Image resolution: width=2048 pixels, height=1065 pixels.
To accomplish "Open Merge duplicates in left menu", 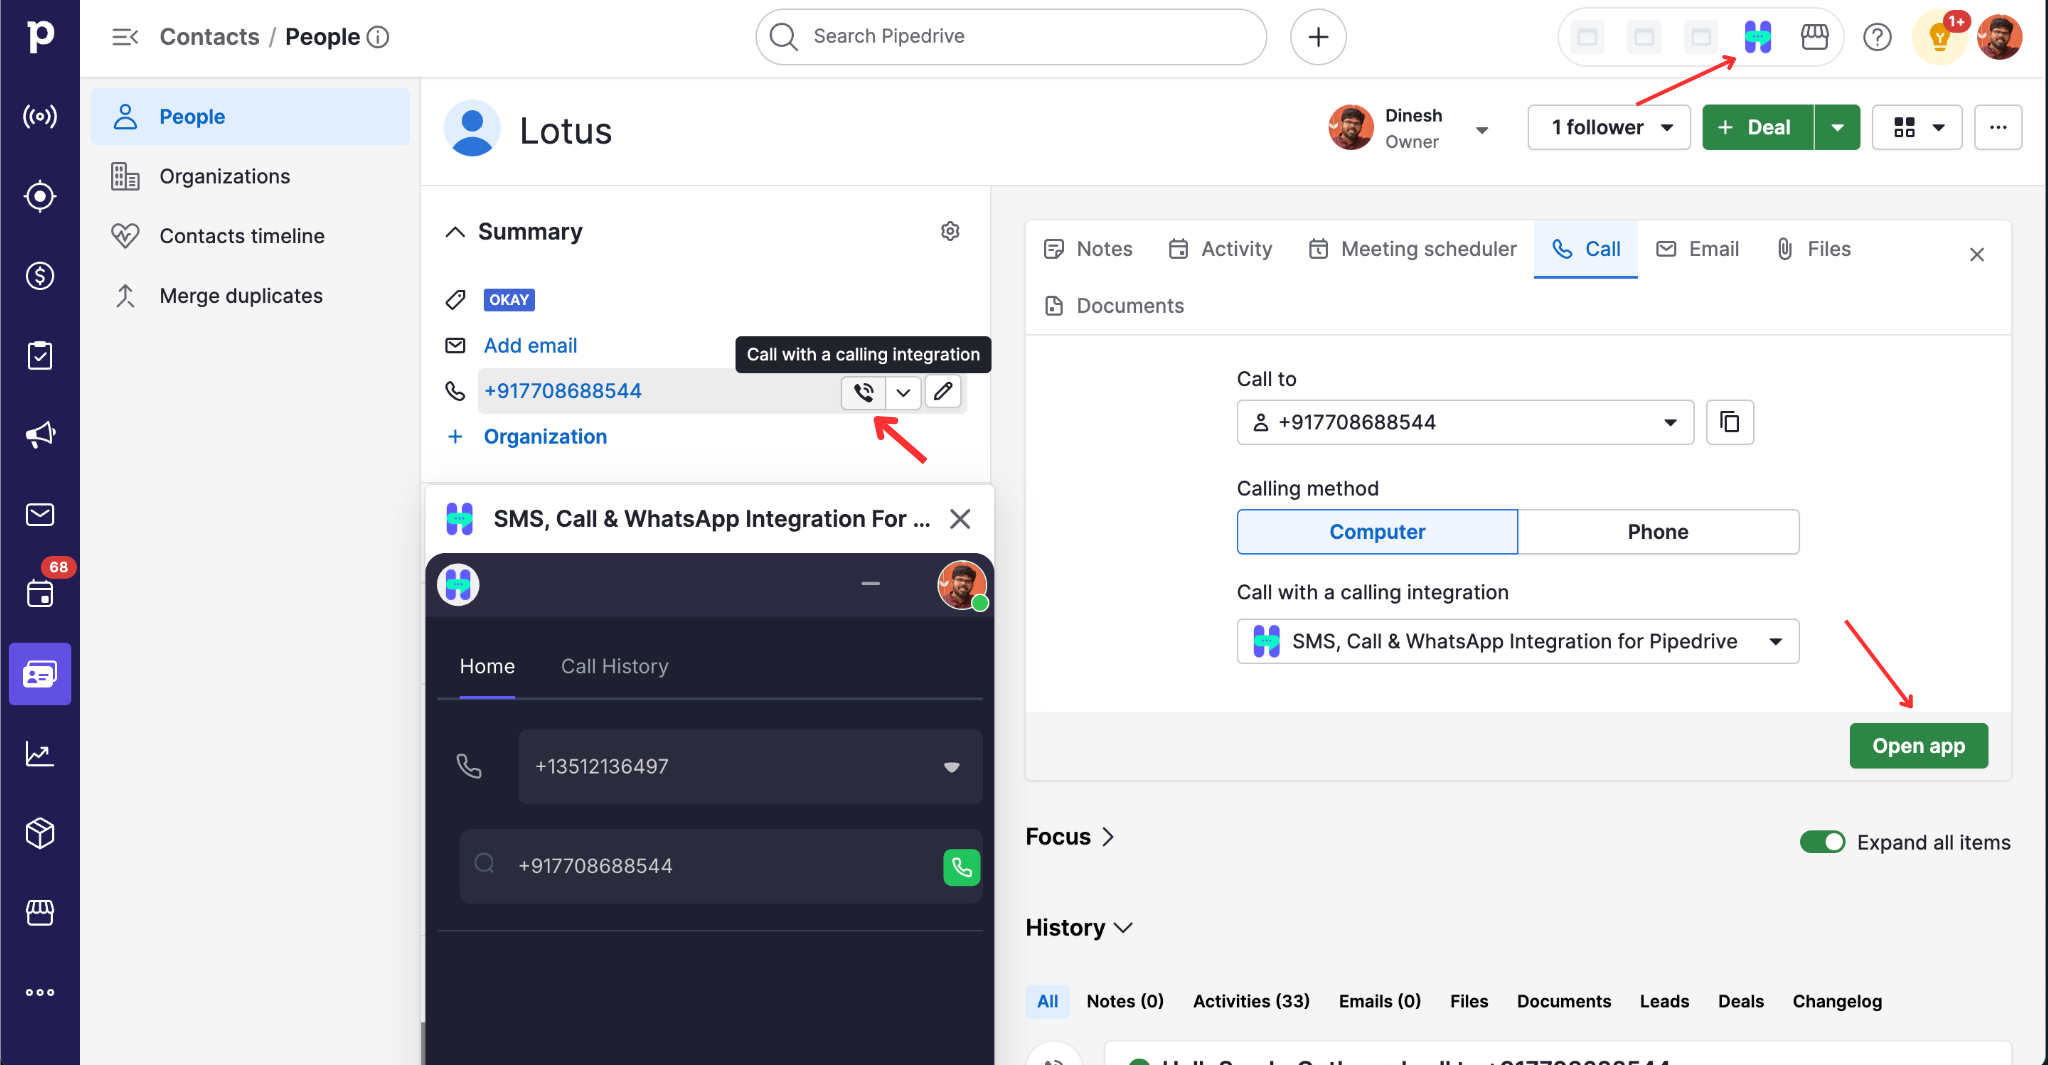I will click(241, 297).
